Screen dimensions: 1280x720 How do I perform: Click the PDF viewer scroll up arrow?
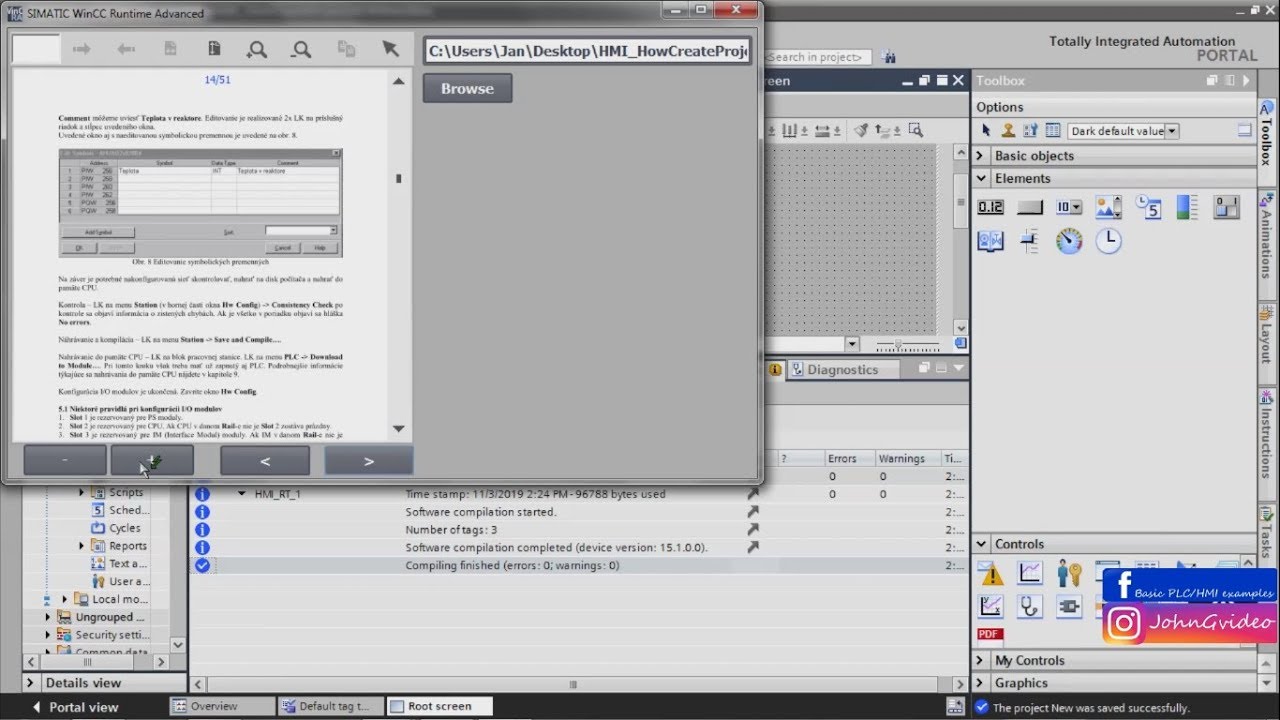click(399, 81)
